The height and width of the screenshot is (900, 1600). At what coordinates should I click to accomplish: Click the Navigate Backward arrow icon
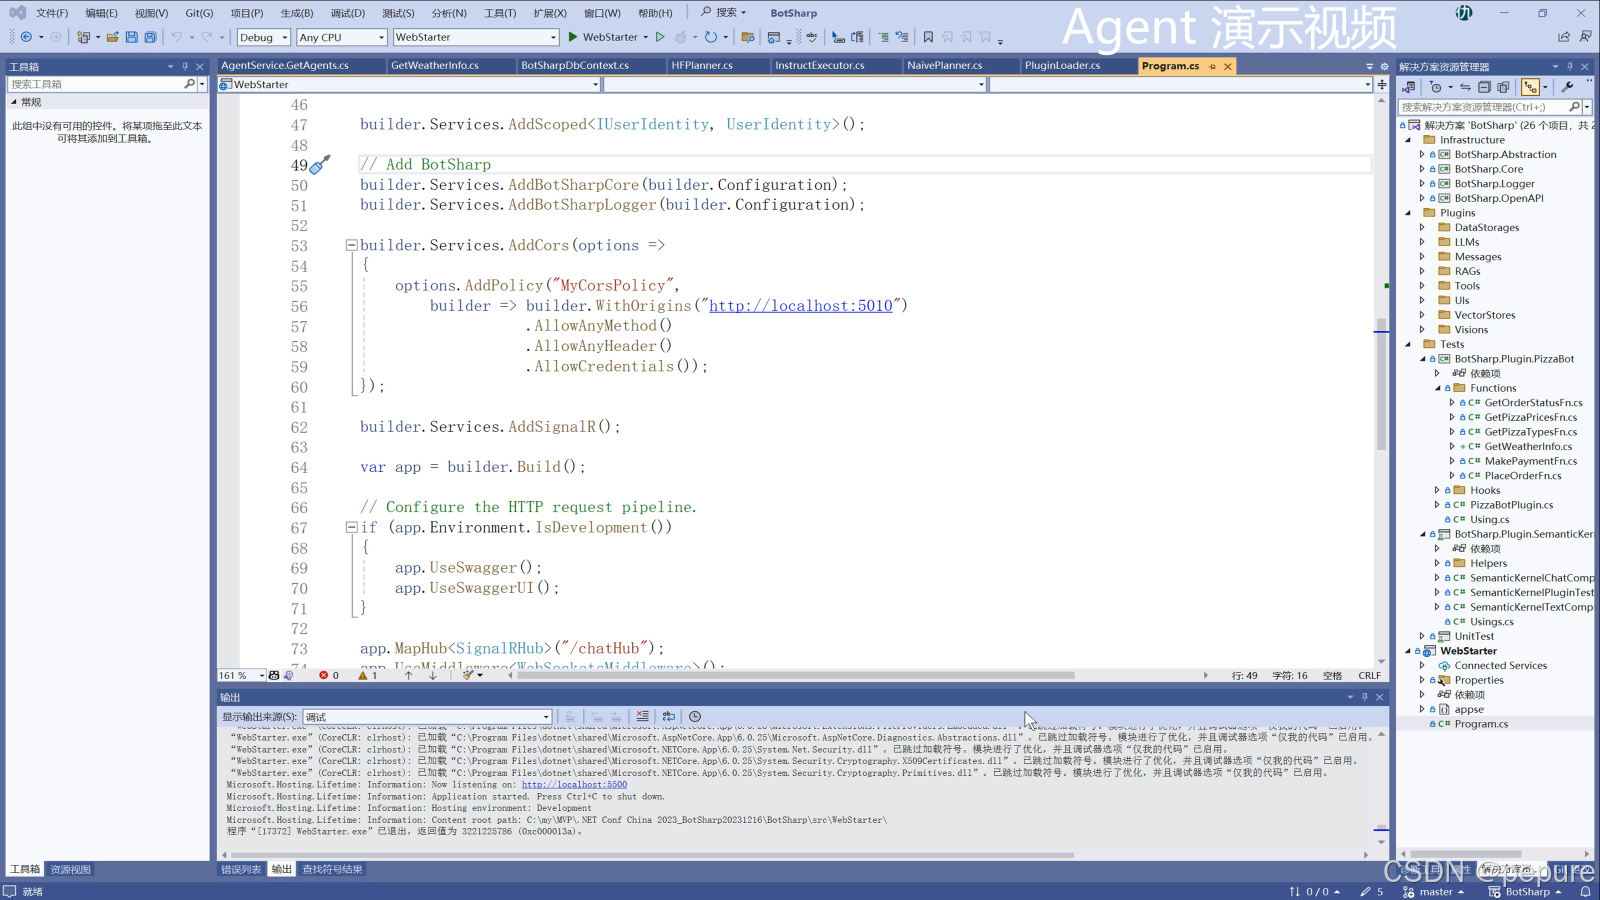(x=26, y=37)
